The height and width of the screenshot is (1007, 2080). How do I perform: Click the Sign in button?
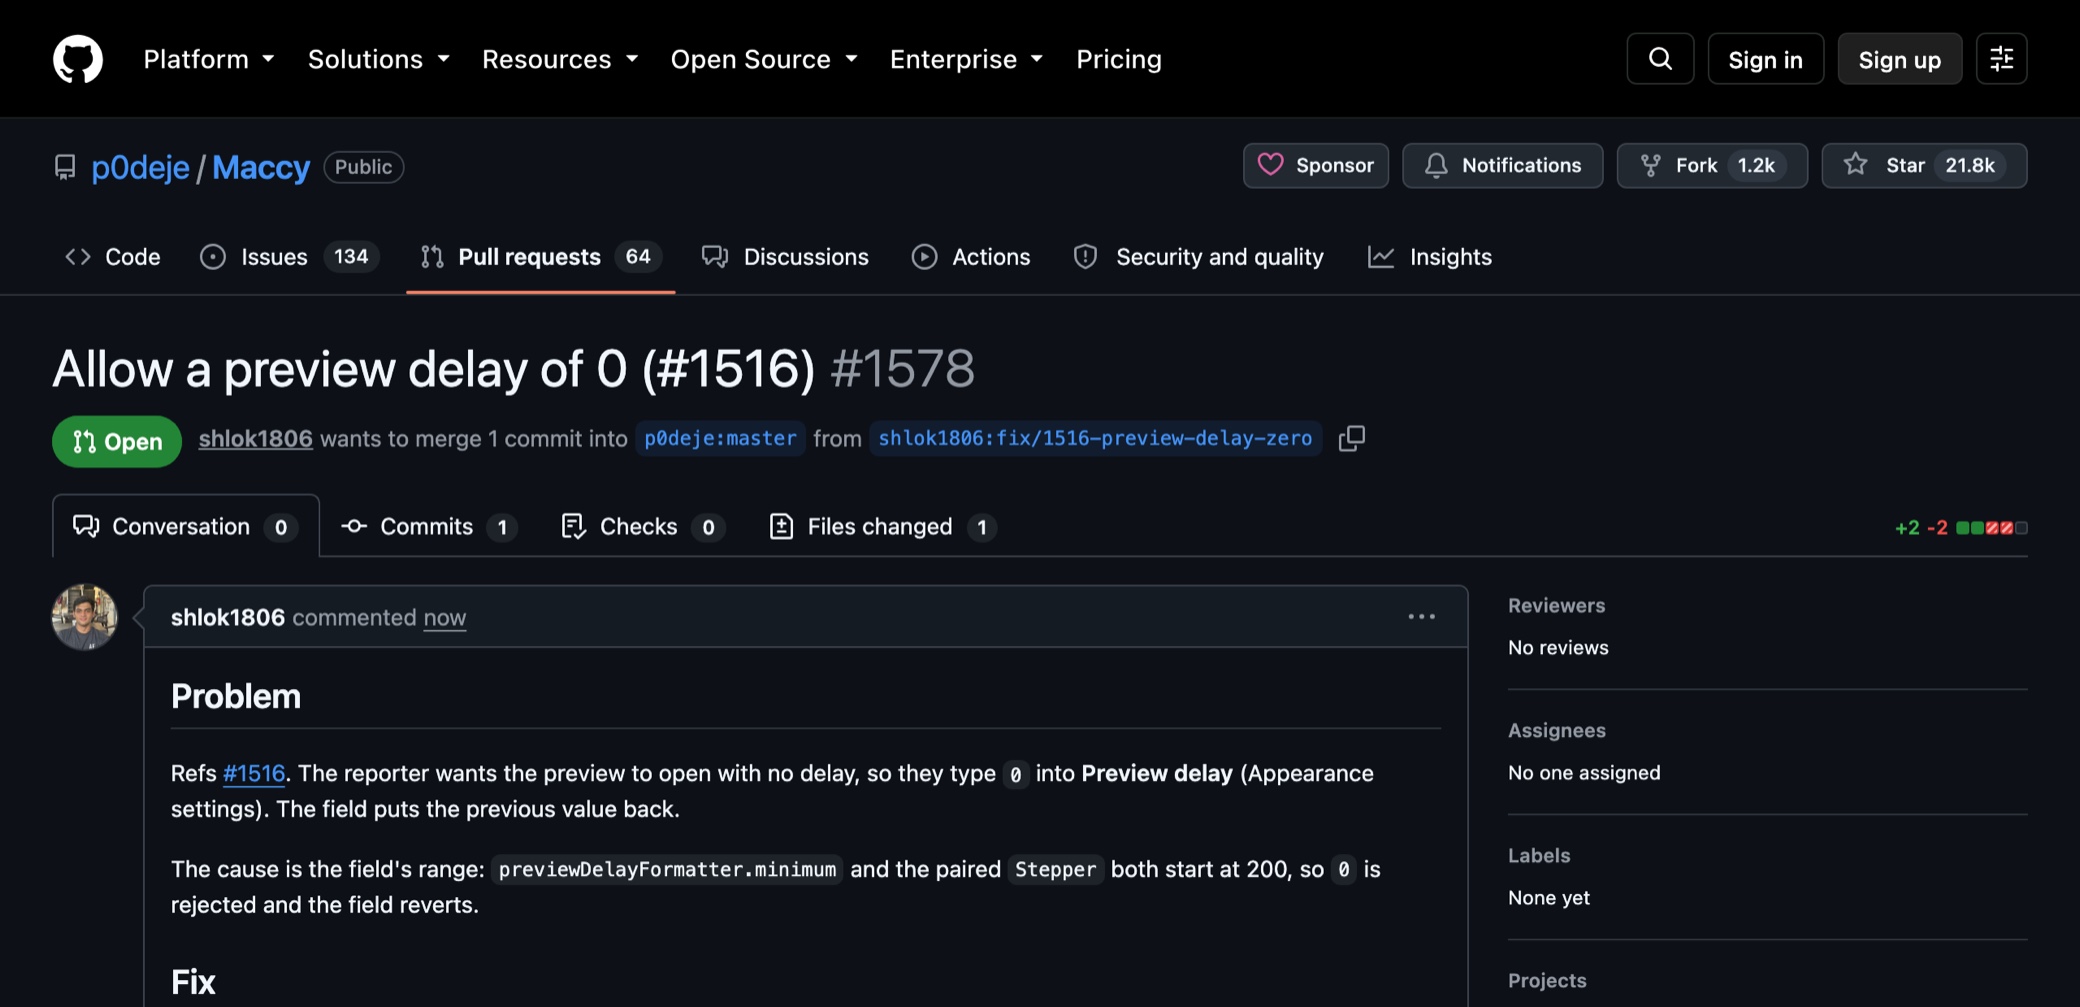click(x=1765, y=59)
